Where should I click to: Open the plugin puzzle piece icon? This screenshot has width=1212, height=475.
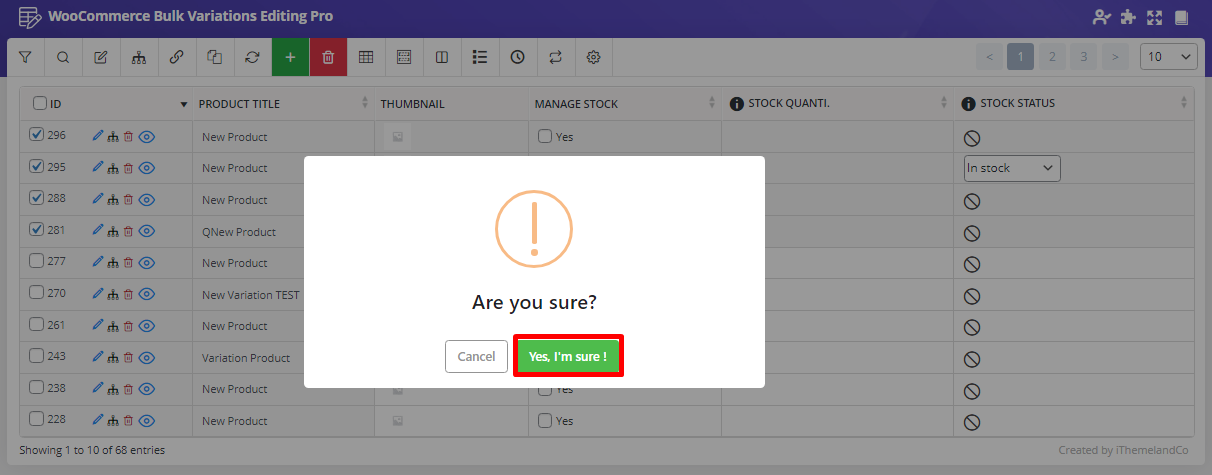pyautogui.click(x=1128, y=17)
